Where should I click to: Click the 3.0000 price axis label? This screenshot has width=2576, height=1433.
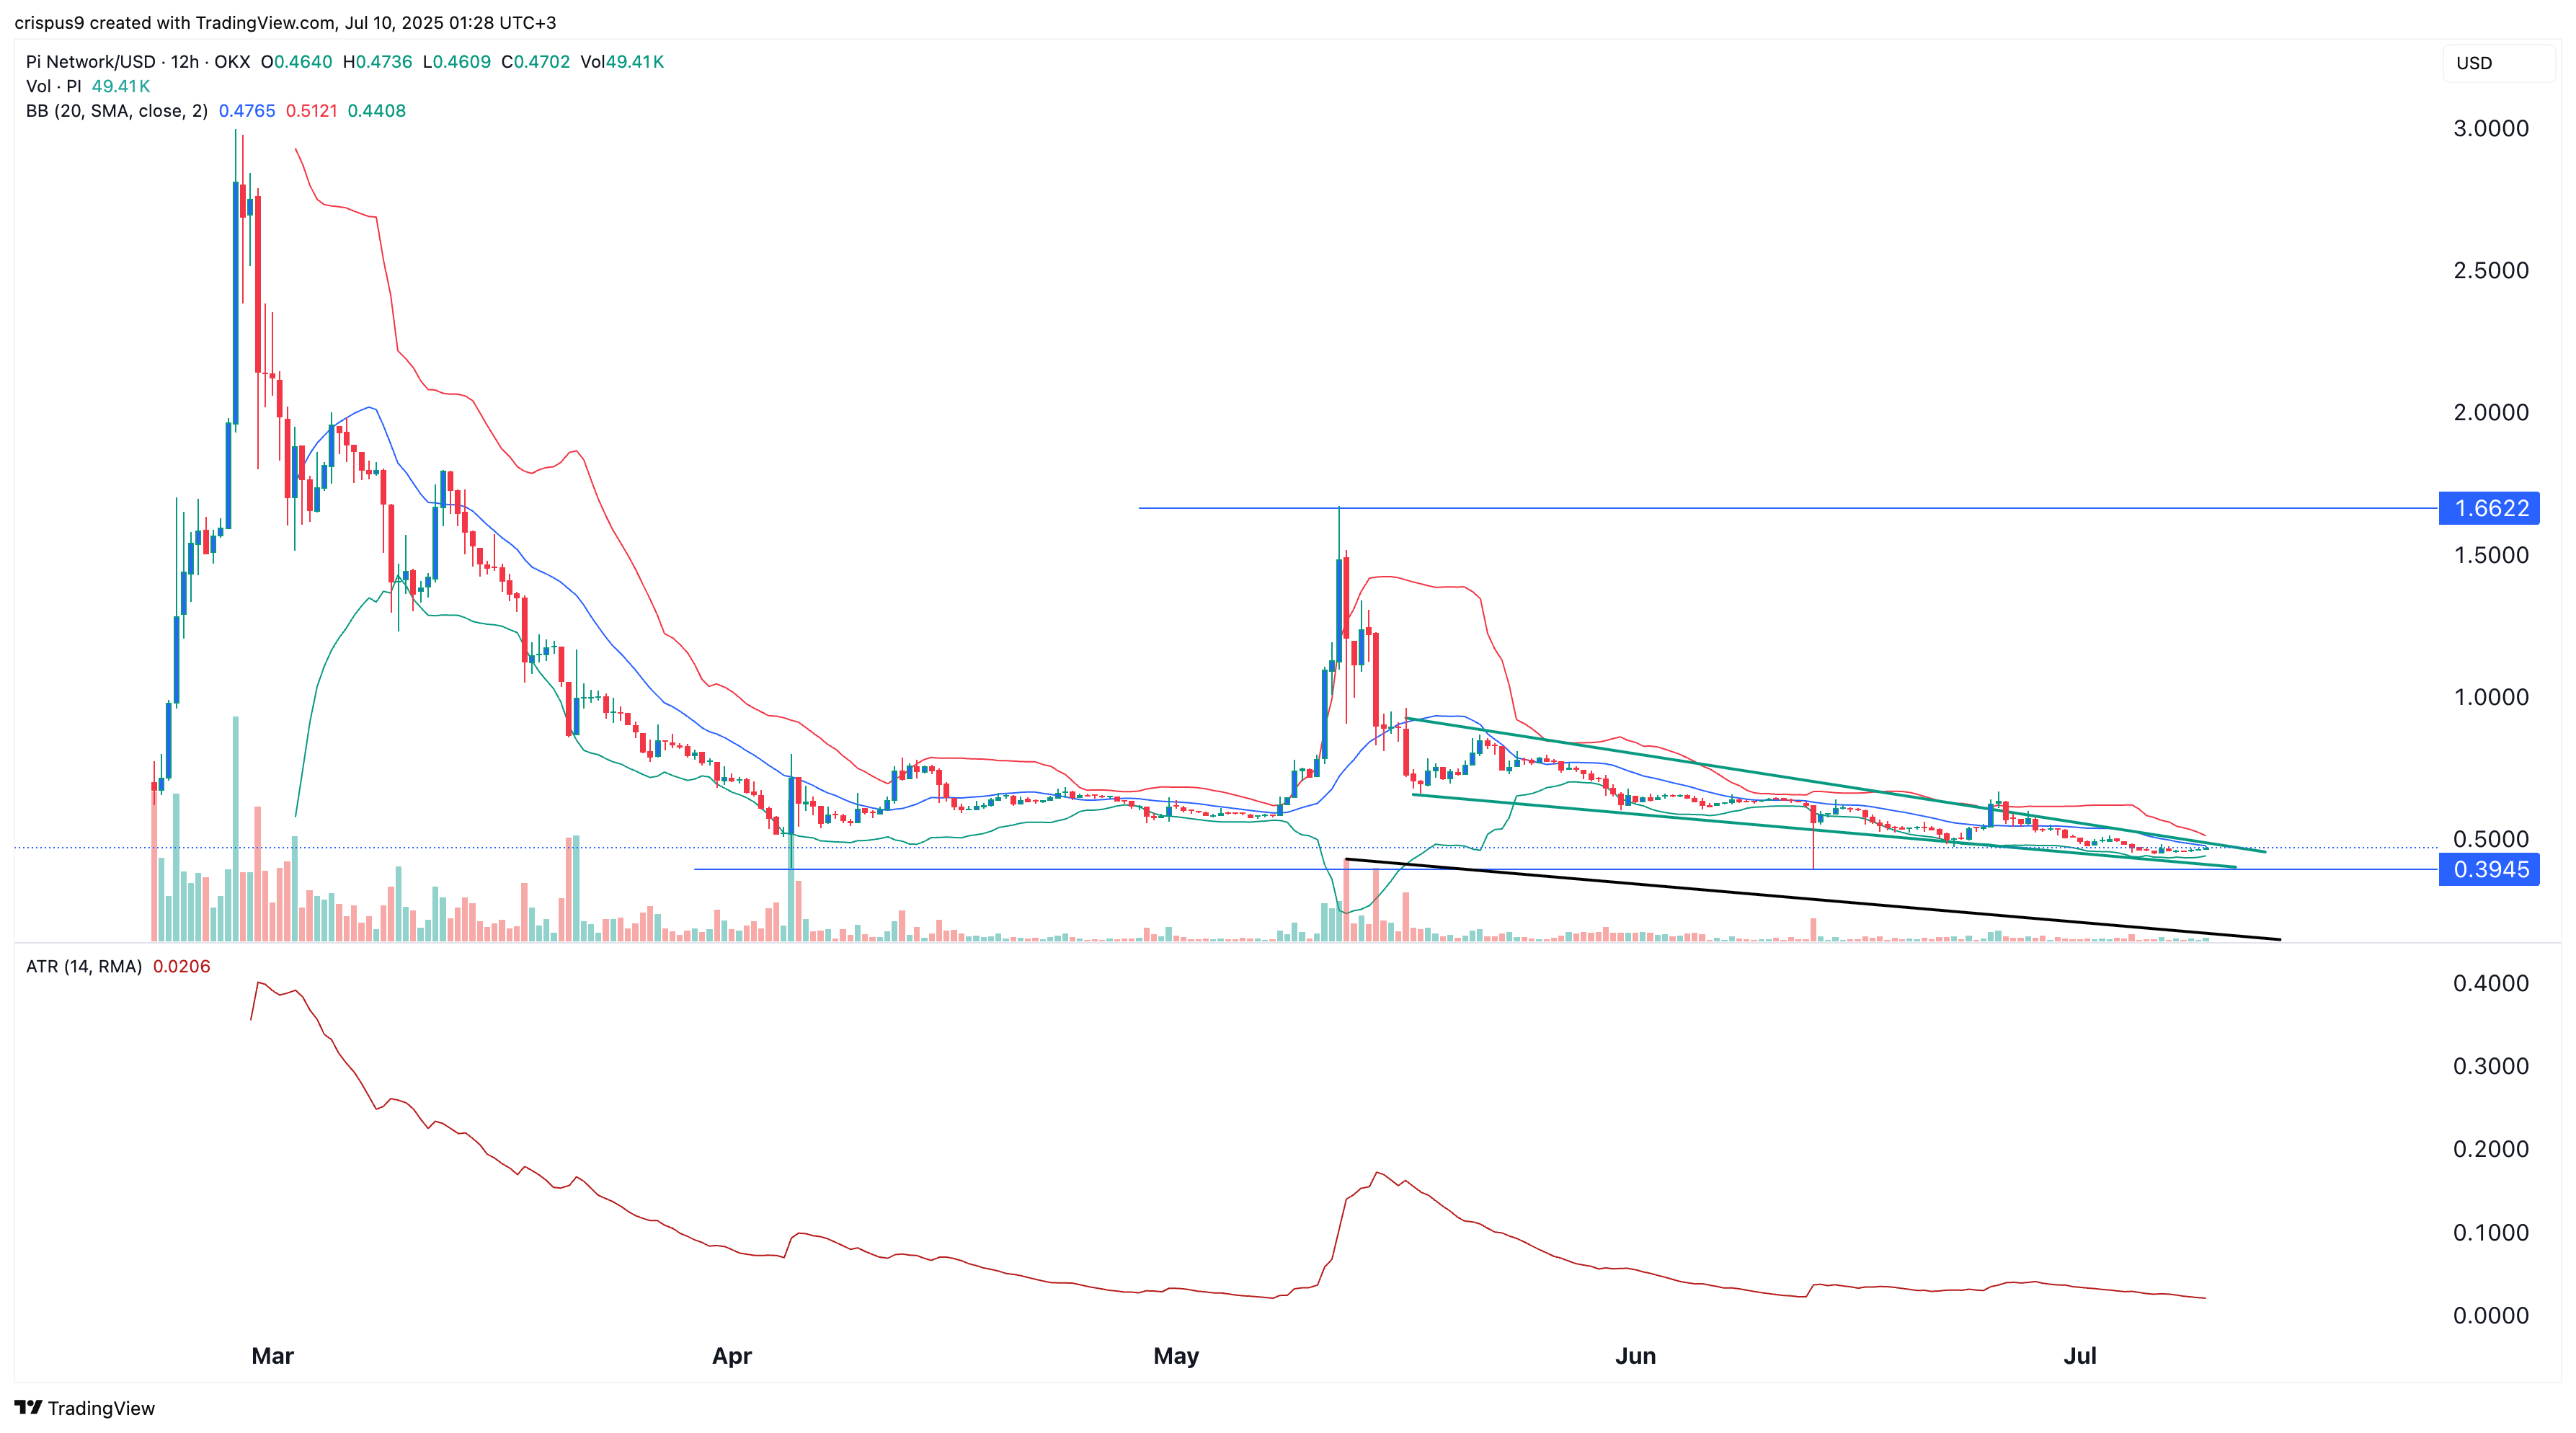coord(2491,128)
